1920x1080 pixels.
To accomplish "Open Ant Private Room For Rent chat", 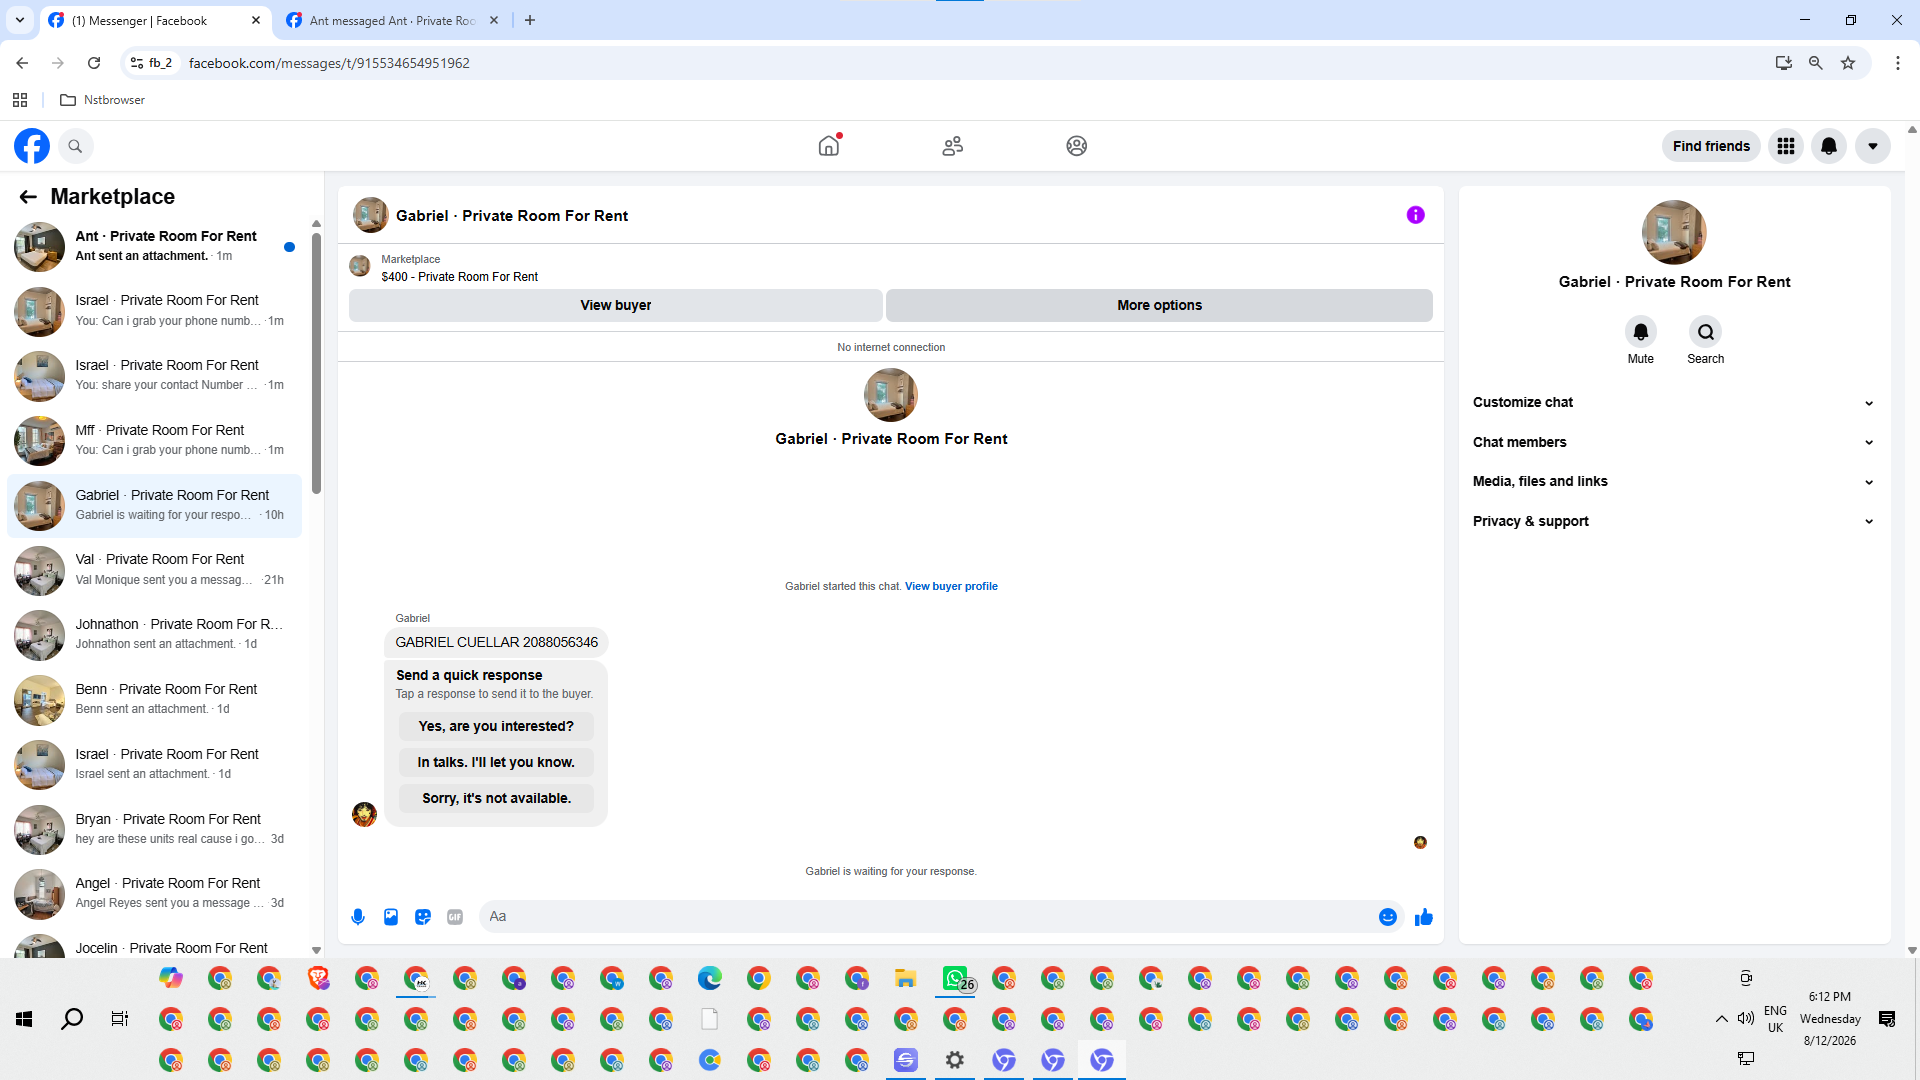I will (155, 246).
